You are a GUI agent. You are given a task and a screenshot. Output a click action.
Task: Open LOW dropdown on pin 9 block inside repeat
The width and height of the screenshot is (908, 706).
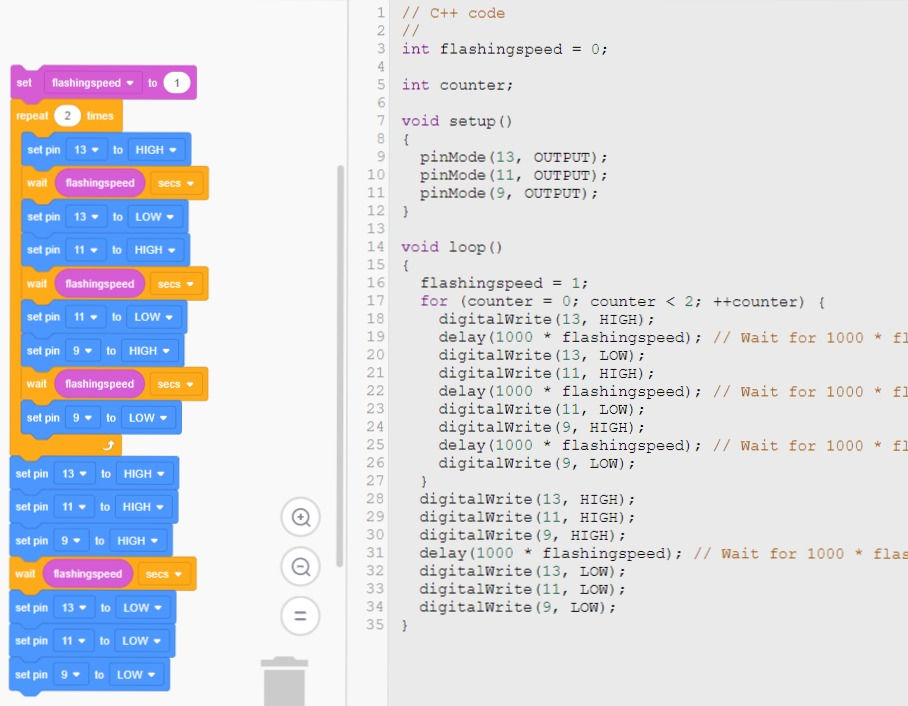click(x=148, y=418)
